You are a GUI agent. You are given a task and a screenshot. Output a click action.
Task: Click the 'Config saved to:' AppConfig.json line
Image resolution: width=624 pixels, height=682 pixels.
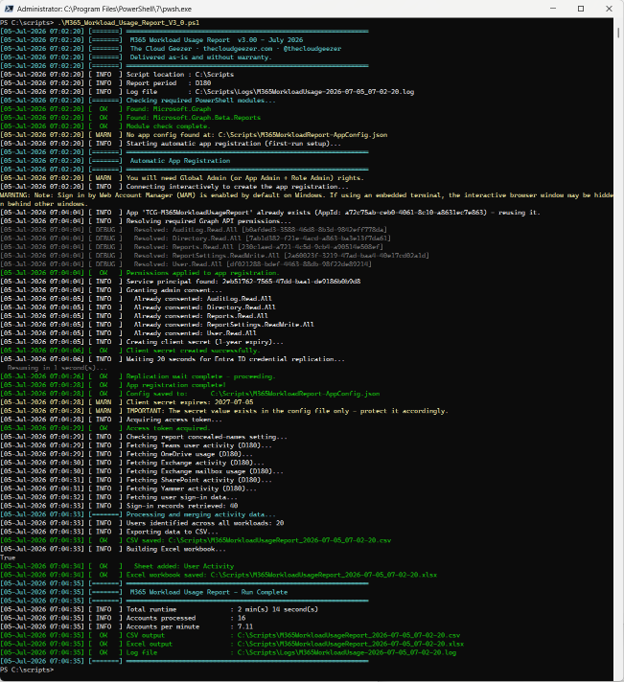coord(253,394)
